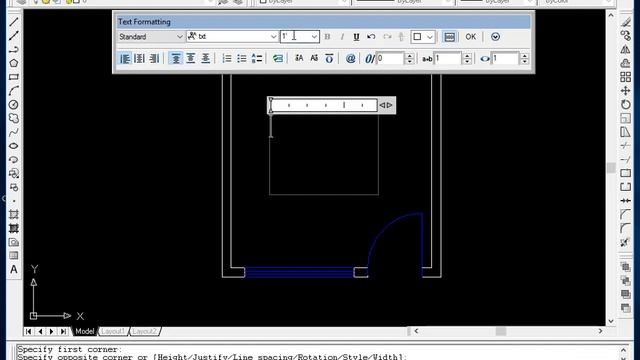The image size is (640, 360).
Task: Select the Rotate tool in modify toolbar
Action: (625, 104)
